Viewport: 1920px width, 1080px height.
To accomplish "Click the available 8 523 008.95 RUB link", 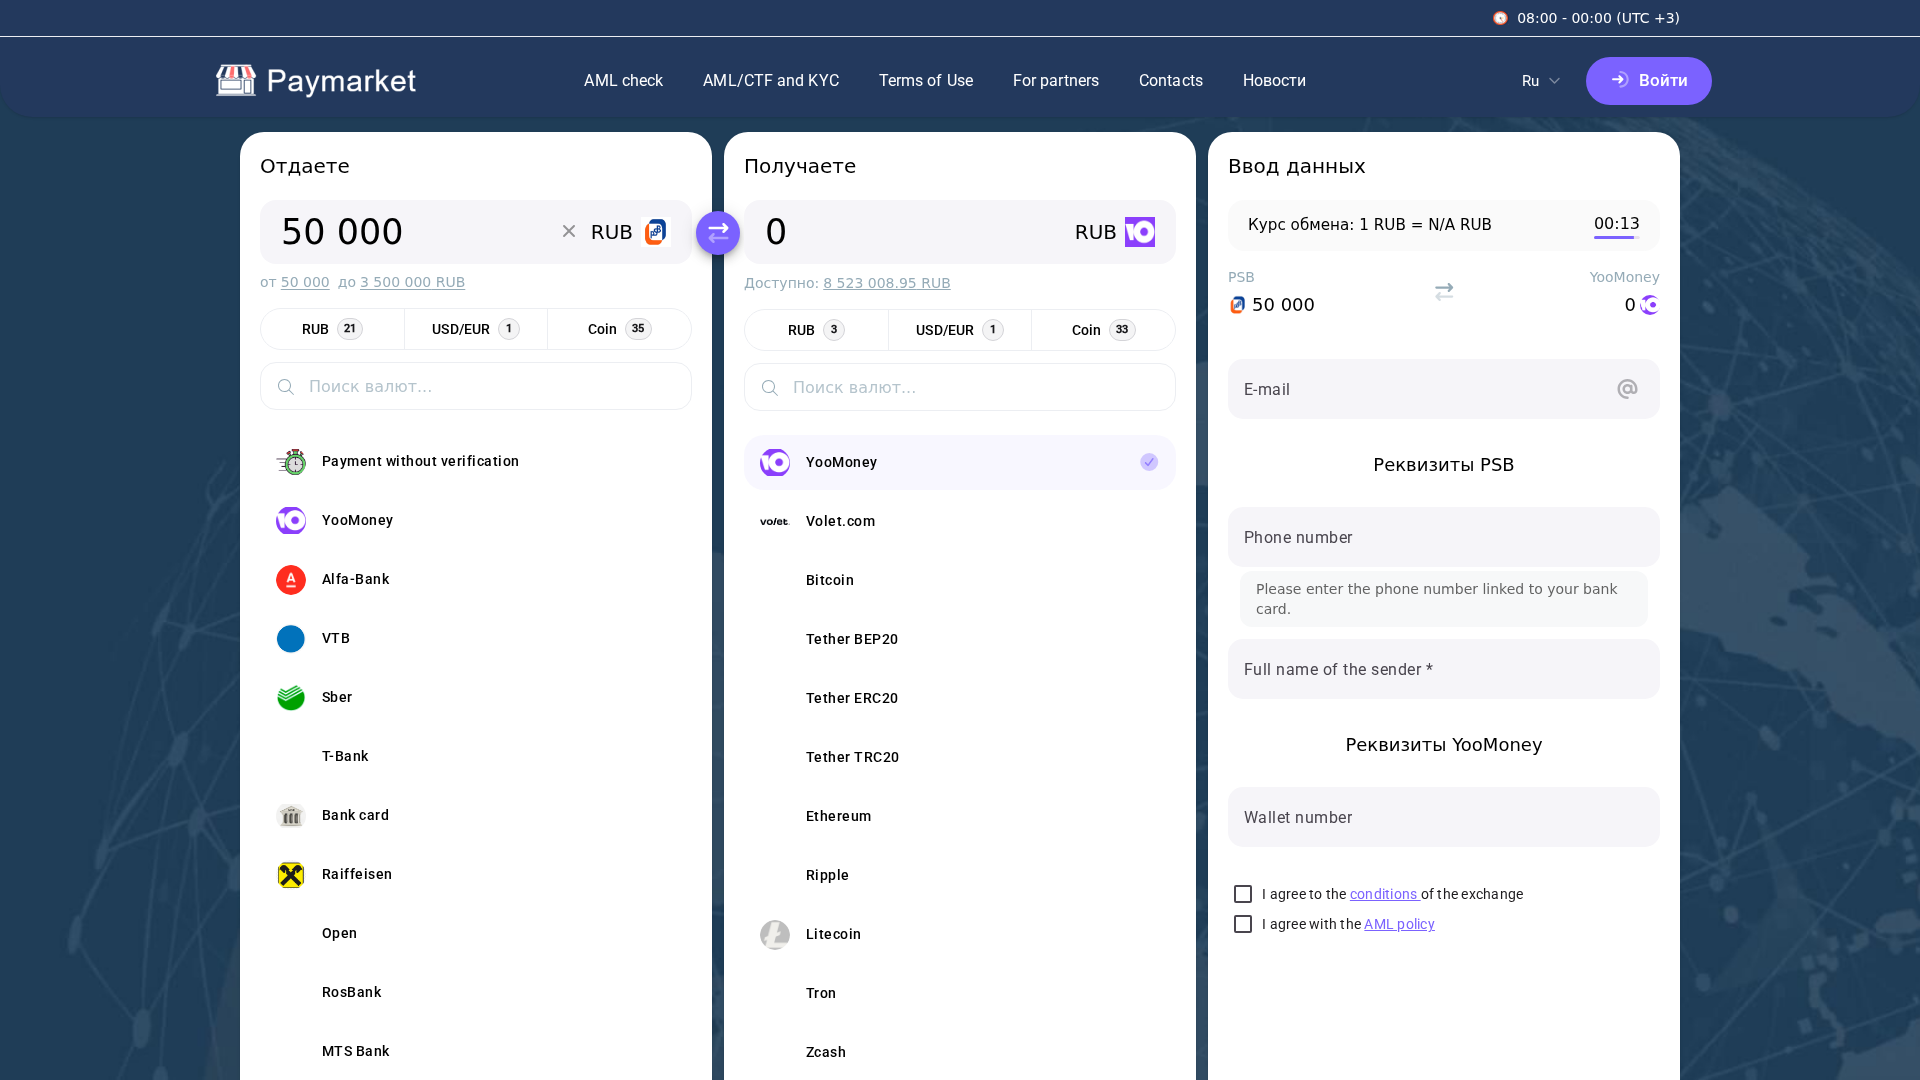I will click(887, 283).
